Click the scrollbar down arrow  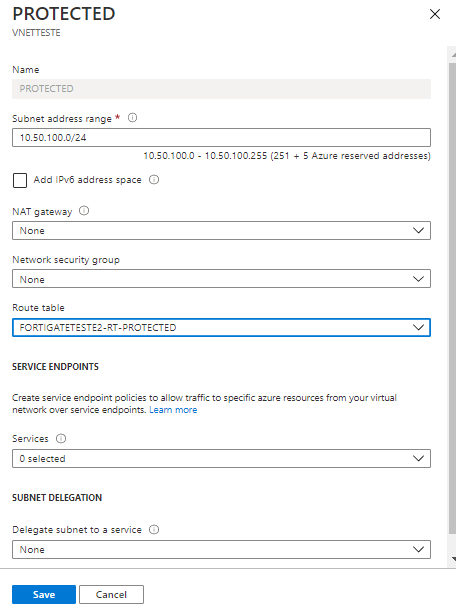453,559
